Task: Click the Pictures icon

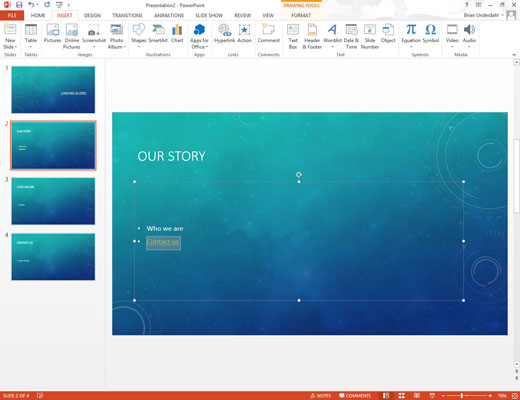Action: click(x=53, y=34)
